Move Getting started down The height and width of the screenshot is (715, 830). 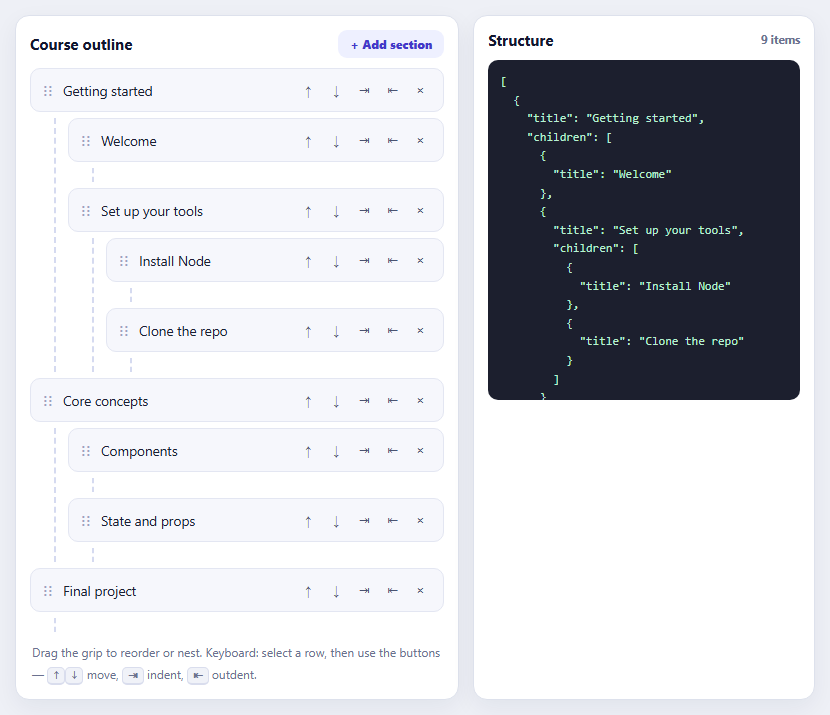[336, 91]
